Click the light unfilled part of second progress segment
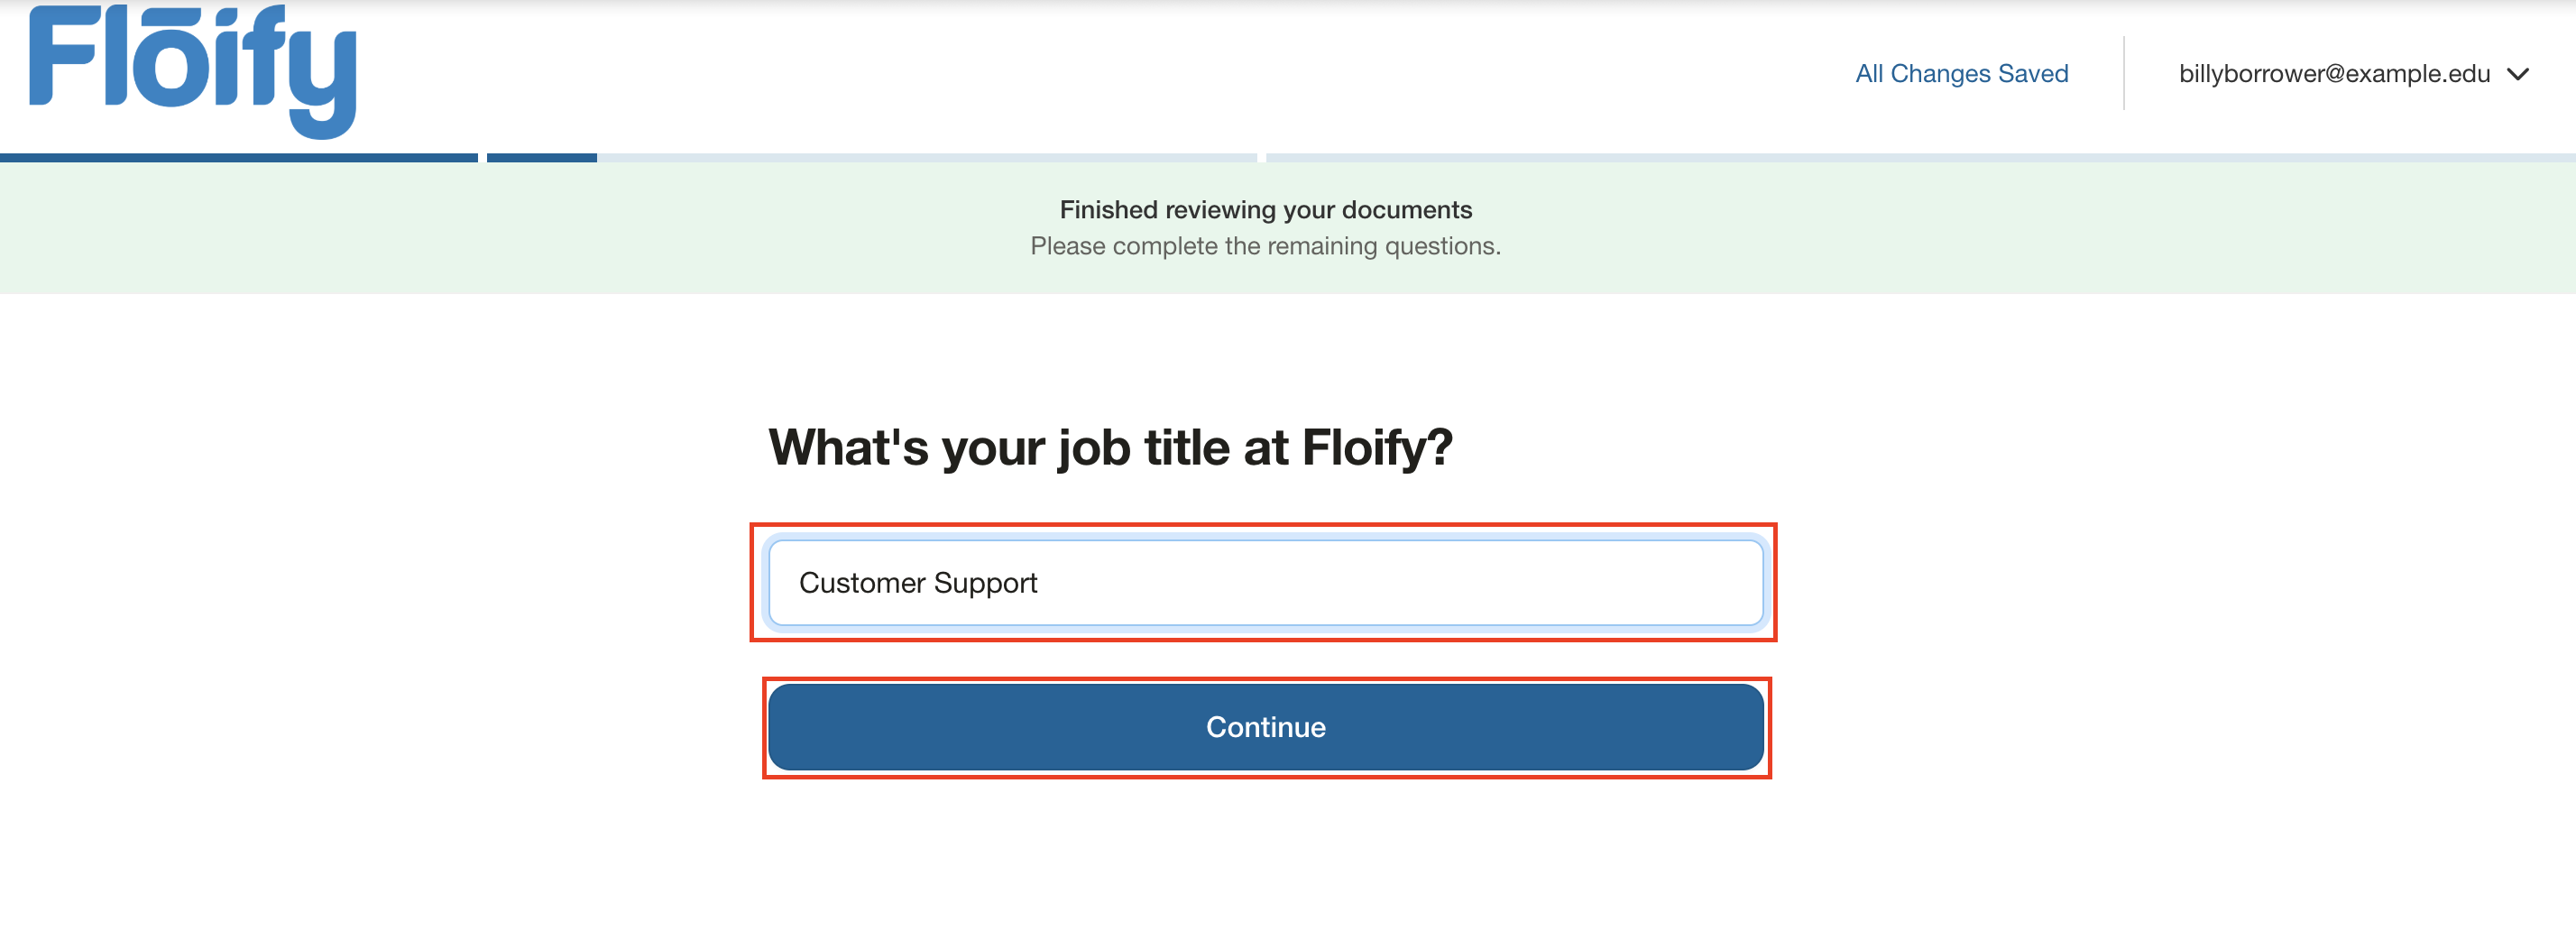 (925, 158)
